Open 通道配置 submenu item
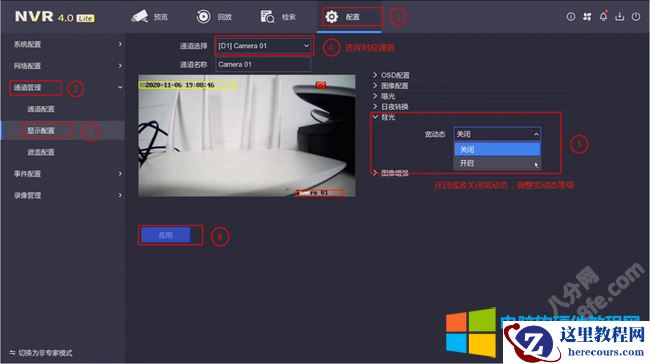Viewport: 650px width, 364px height. click(41, 109)
